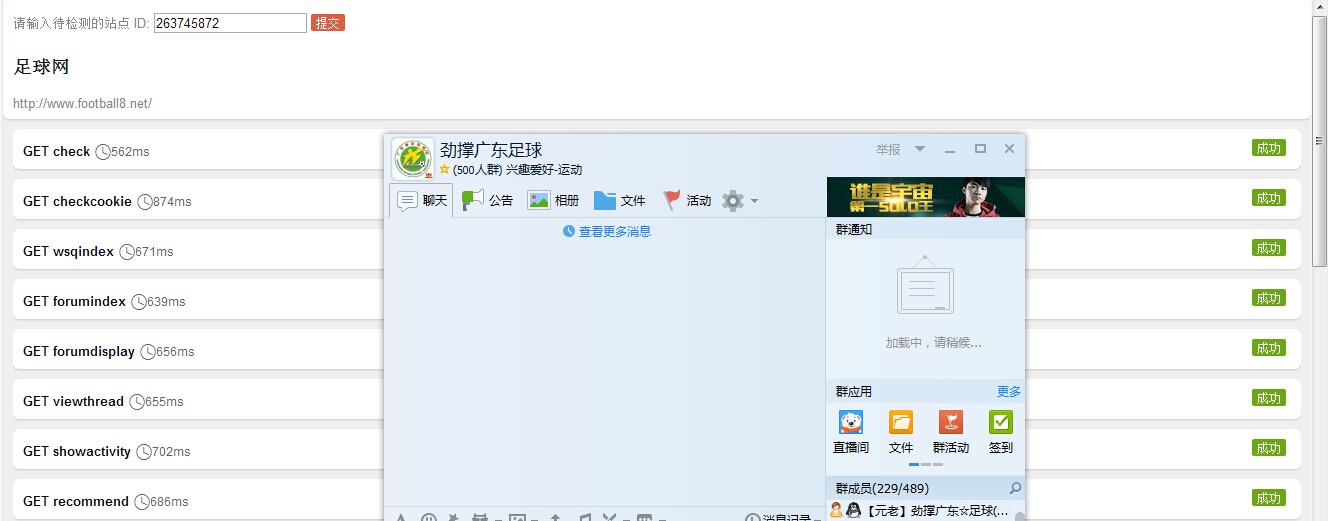
Task: Click 成功 badge in GET checkcookie row
Action: (1268, 198)
